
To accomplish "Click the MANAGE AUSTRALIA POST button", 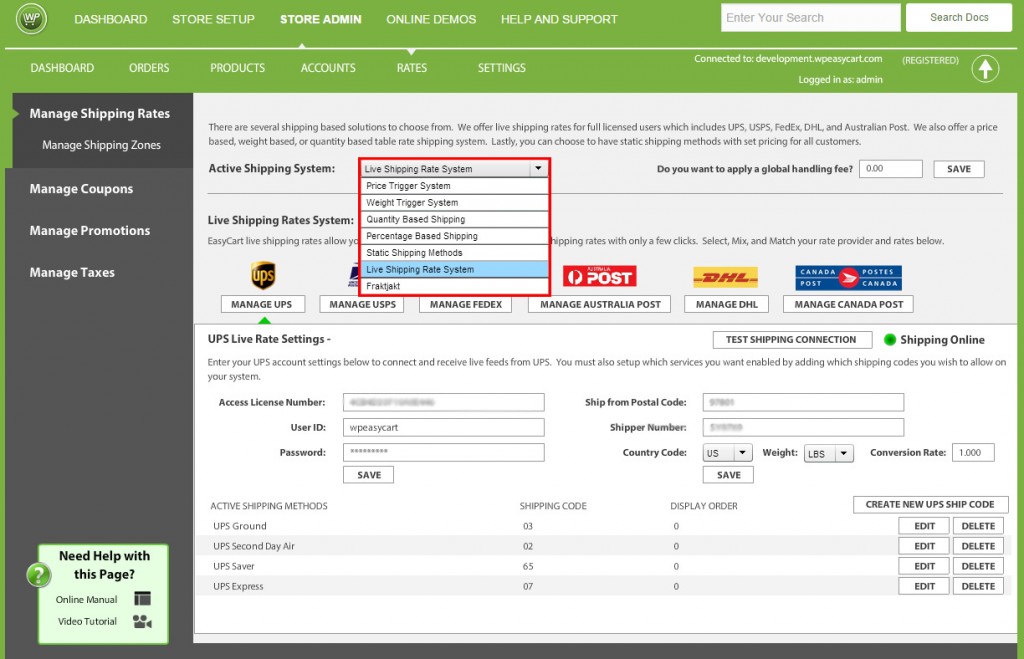I will coord(600,304).
